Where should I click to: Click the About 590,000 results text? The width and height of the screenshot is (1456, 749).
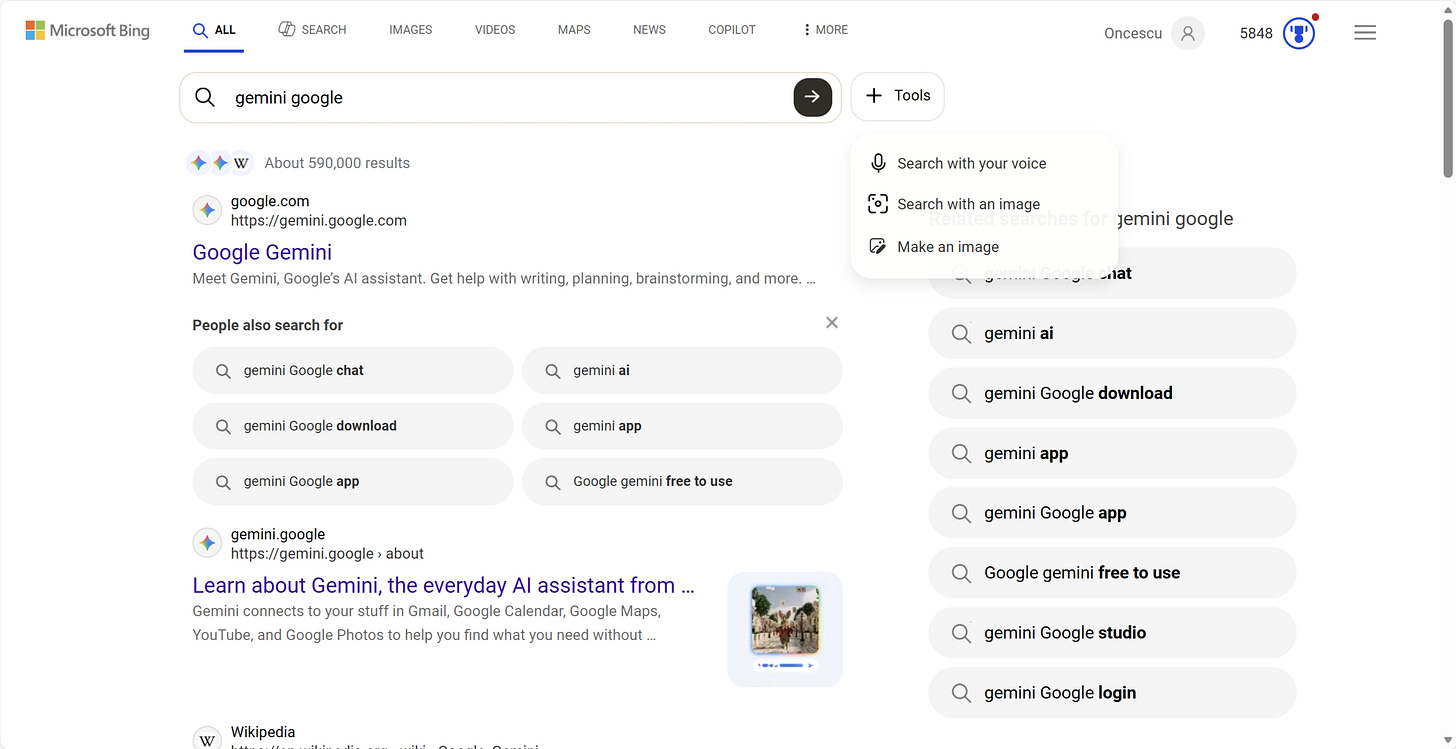click(337, 163)
